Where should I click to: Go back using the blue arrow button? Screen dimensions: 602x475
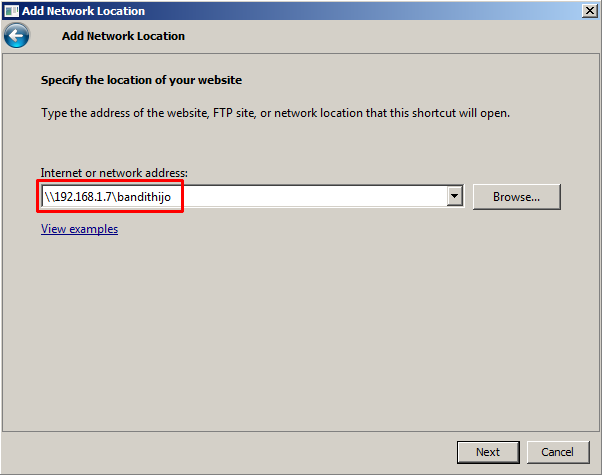(x=16, y=36)
